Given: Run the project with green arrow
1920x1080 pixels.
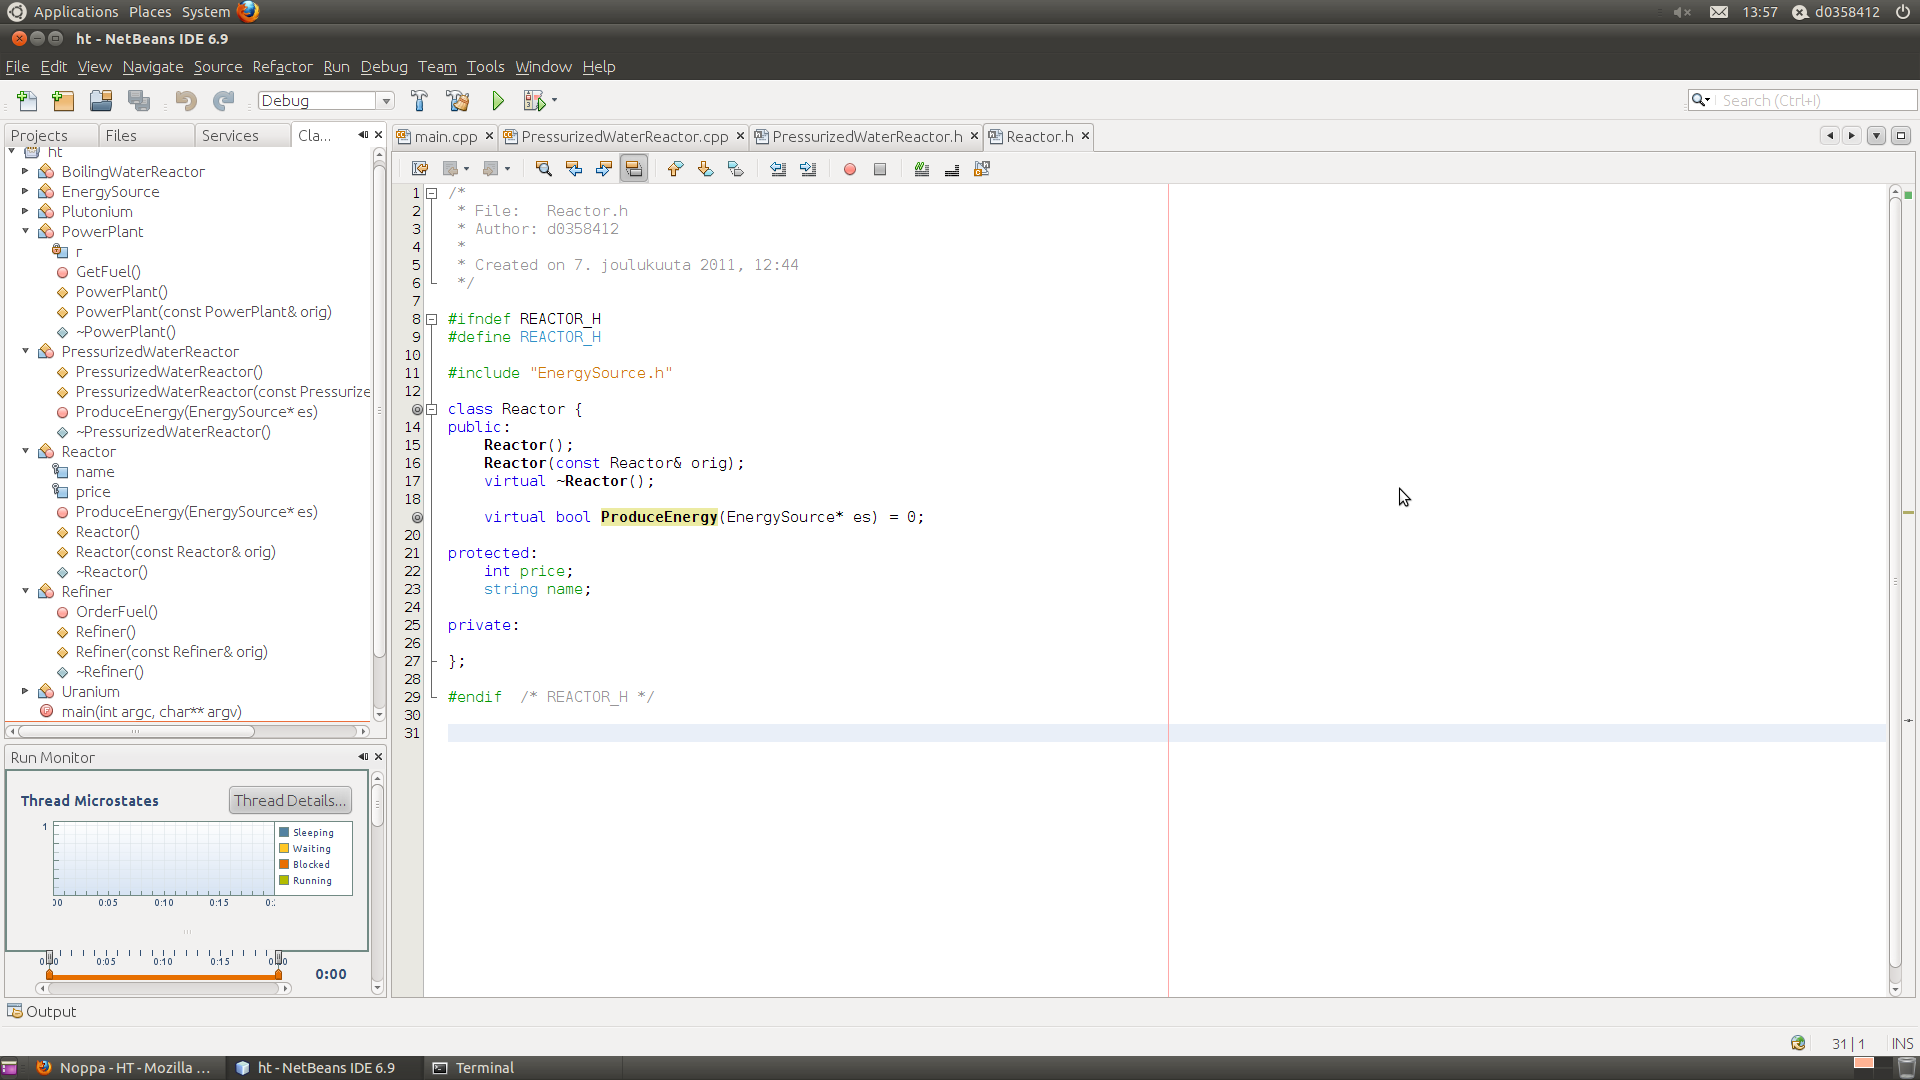Looking at the screenshot, I should coord(498,101).
